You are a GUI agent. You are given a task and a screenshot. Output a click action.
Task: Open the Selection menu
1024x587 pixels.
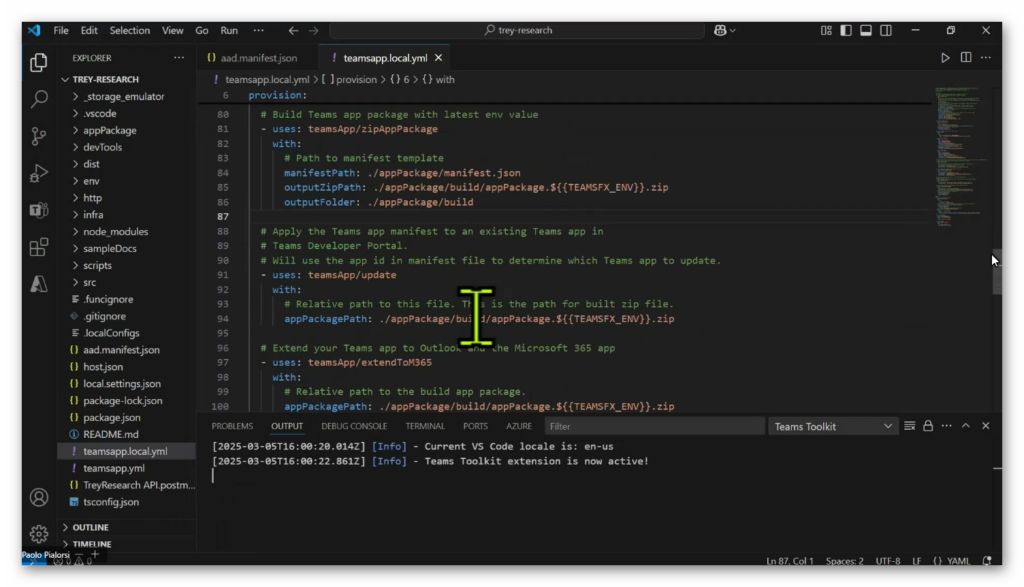coord(129,30)
